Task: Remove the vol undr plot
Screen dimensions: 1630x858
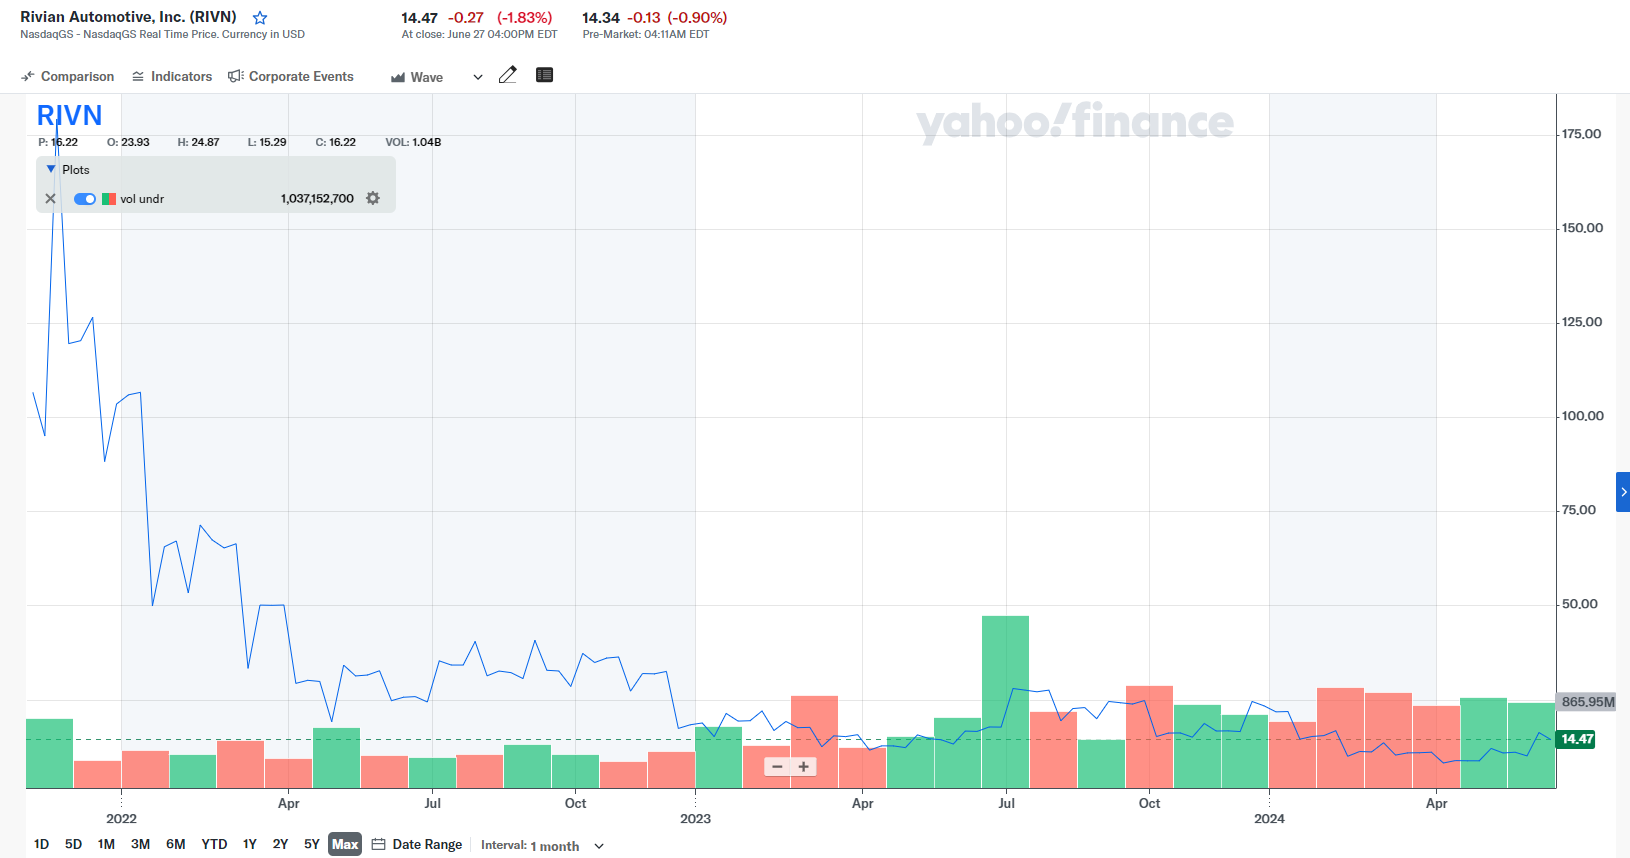Action: pos(51,199)
